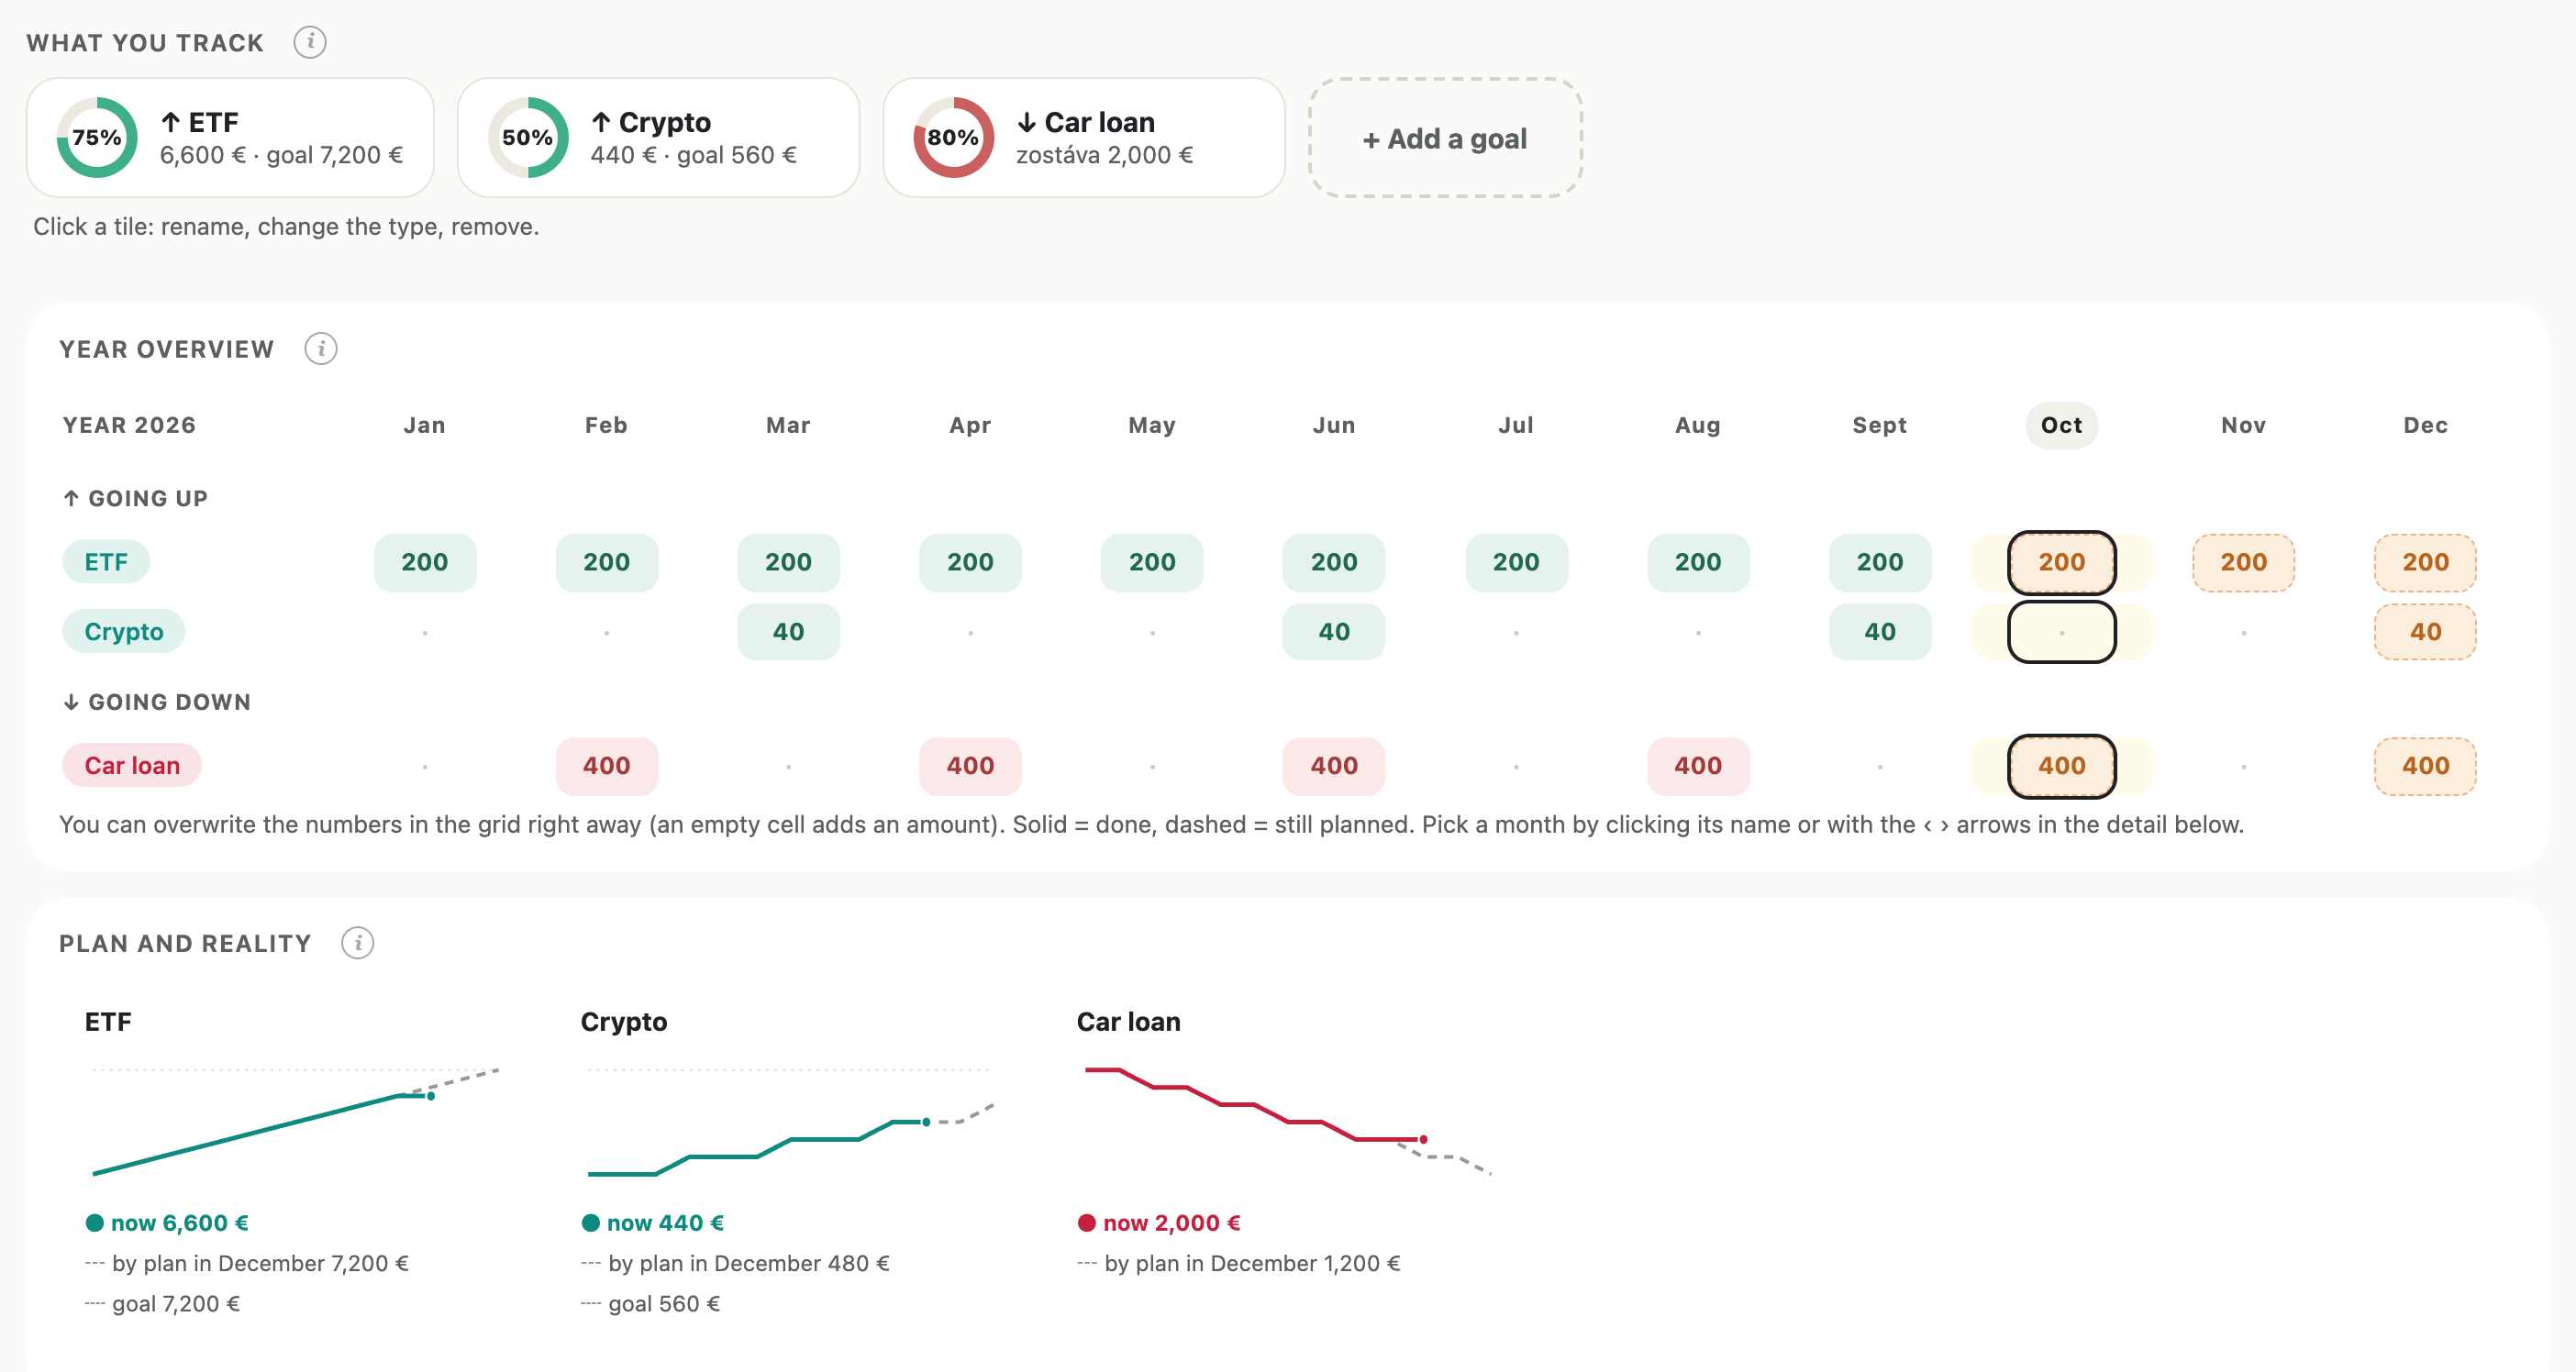Click the Car loan 80% progress ring
The height and width of the screenshot is (1372, 2576).
click(954, 138)
